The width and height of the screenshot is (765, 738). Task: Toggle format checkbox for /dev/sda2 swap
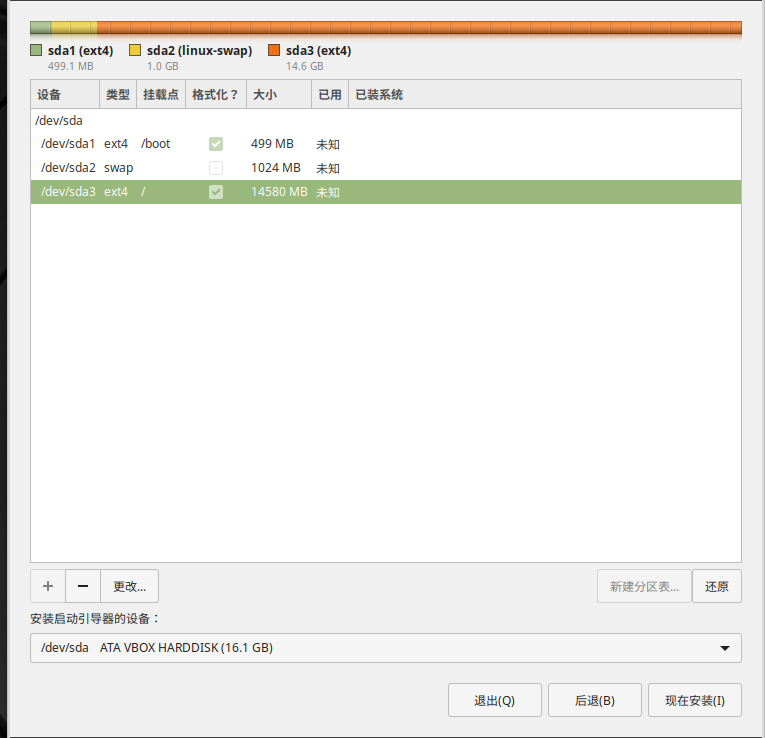coord(216,168)
